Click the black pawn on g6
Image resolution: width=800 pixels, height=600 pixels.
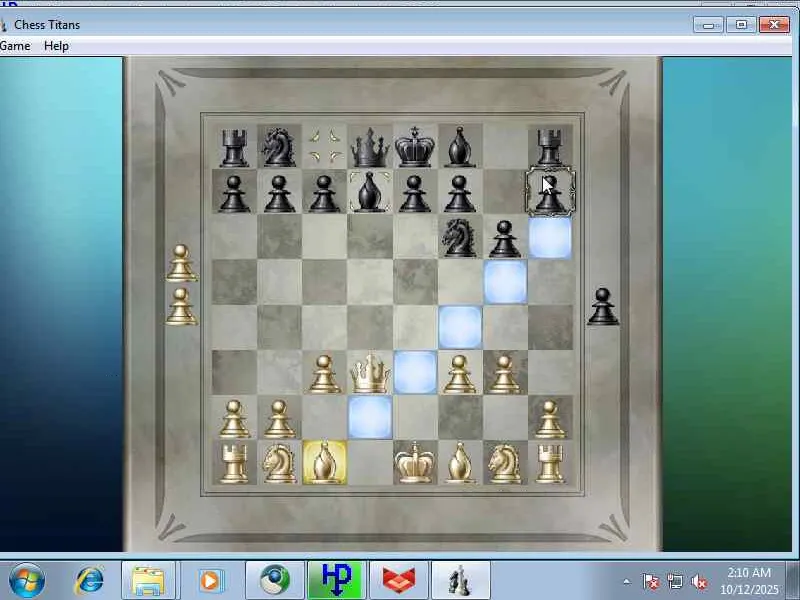pyautogui.click(x=505, y=239)
